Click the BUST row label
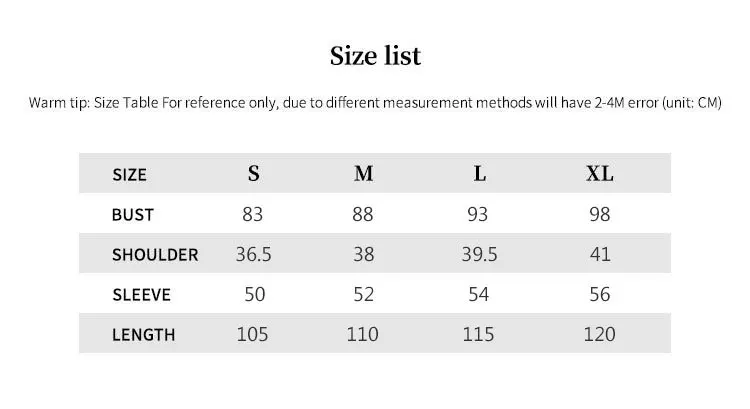 pyautogui.click(x=132, y=215)
